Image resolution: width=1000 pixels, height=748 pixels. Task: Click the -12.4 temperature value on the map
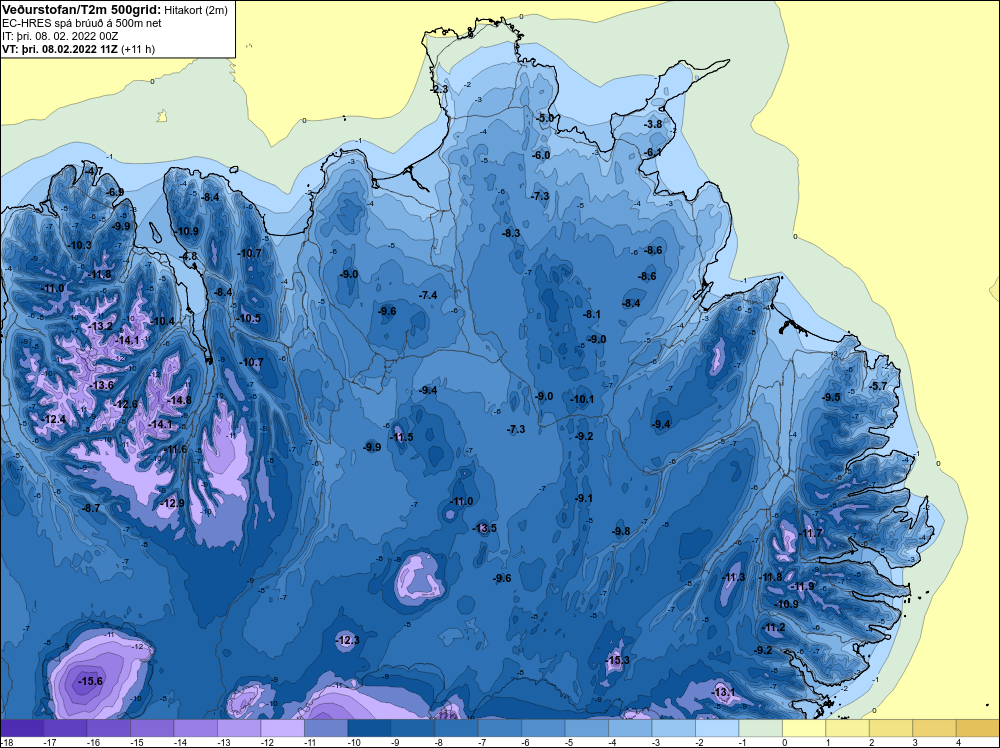(54, 419)
